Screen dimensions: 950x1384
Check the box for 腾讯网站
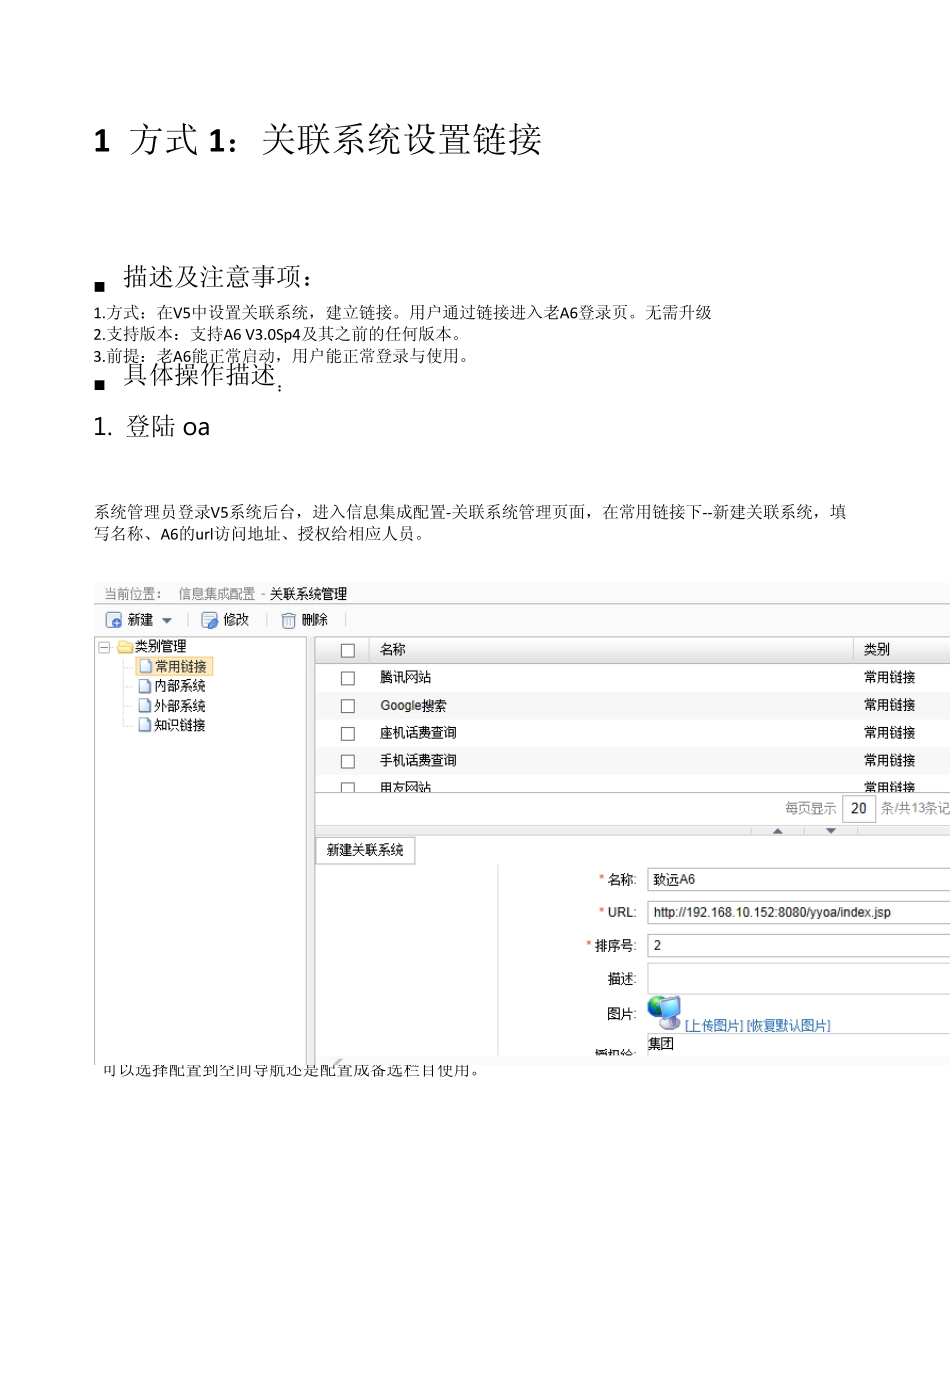[348, 678]
